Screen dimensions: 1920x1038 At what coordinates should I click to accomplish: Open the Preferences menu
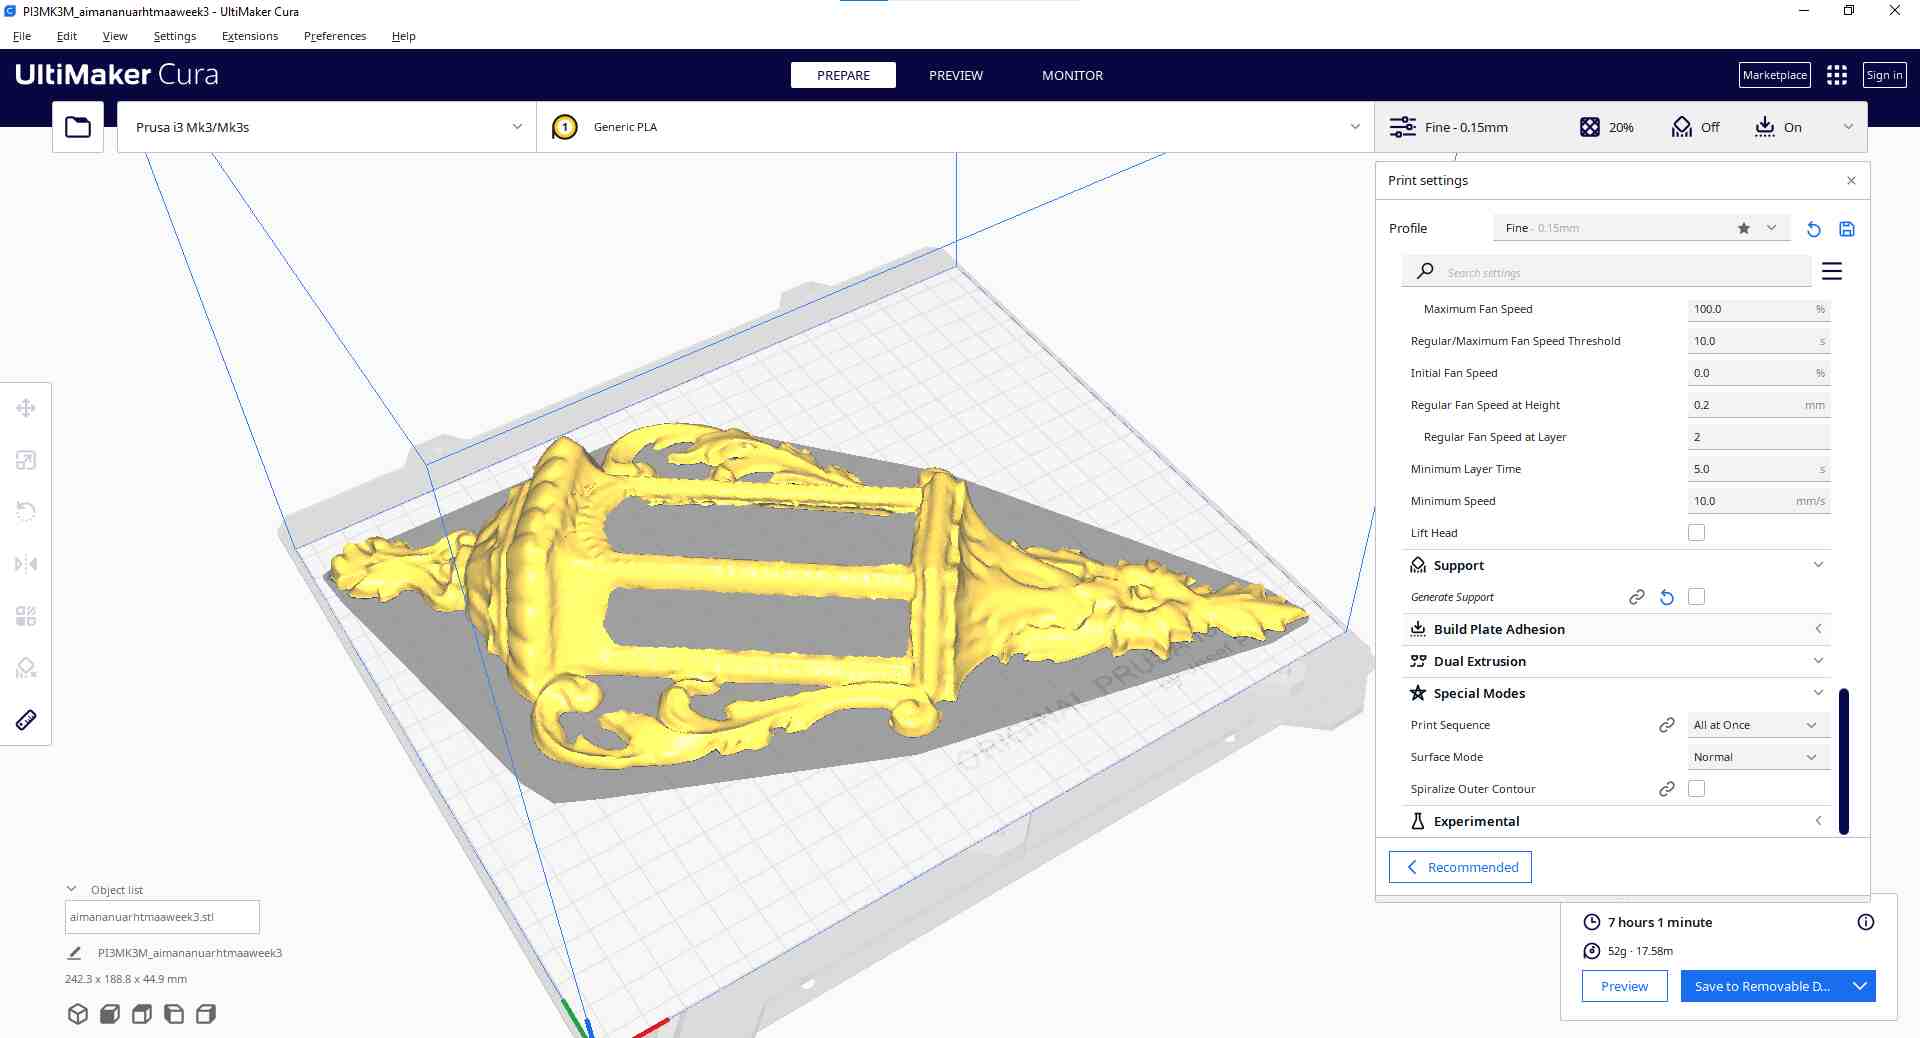click(335, 36)
